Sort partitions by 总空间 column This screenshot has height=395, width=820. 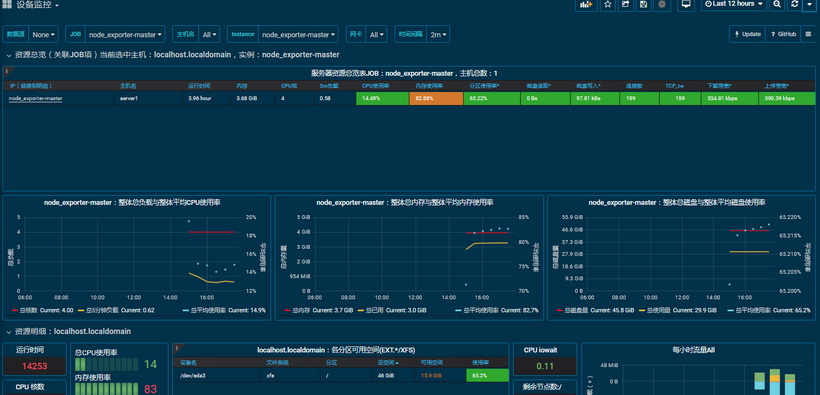point(388,362)
